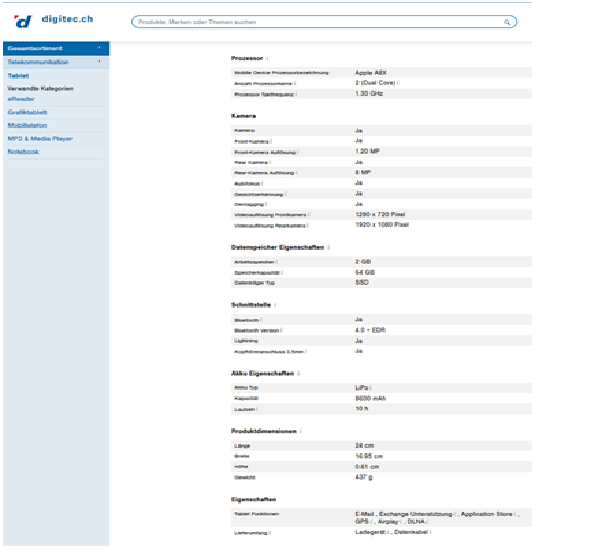Open MP3 & Media Player link

(x=40, y=139)
